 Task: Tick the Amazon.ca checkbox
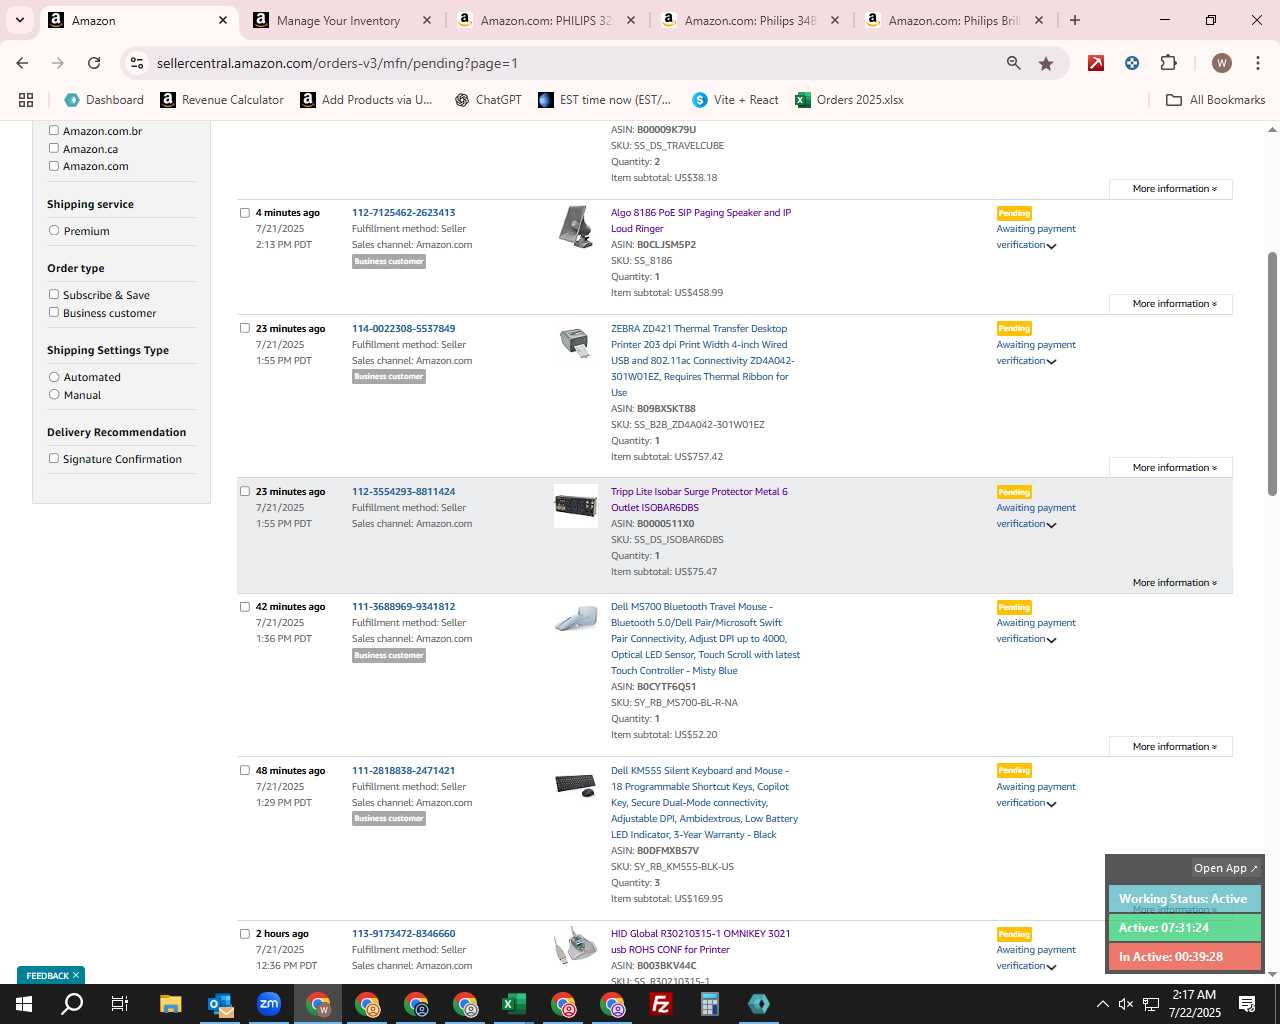[x=54, y=148]
